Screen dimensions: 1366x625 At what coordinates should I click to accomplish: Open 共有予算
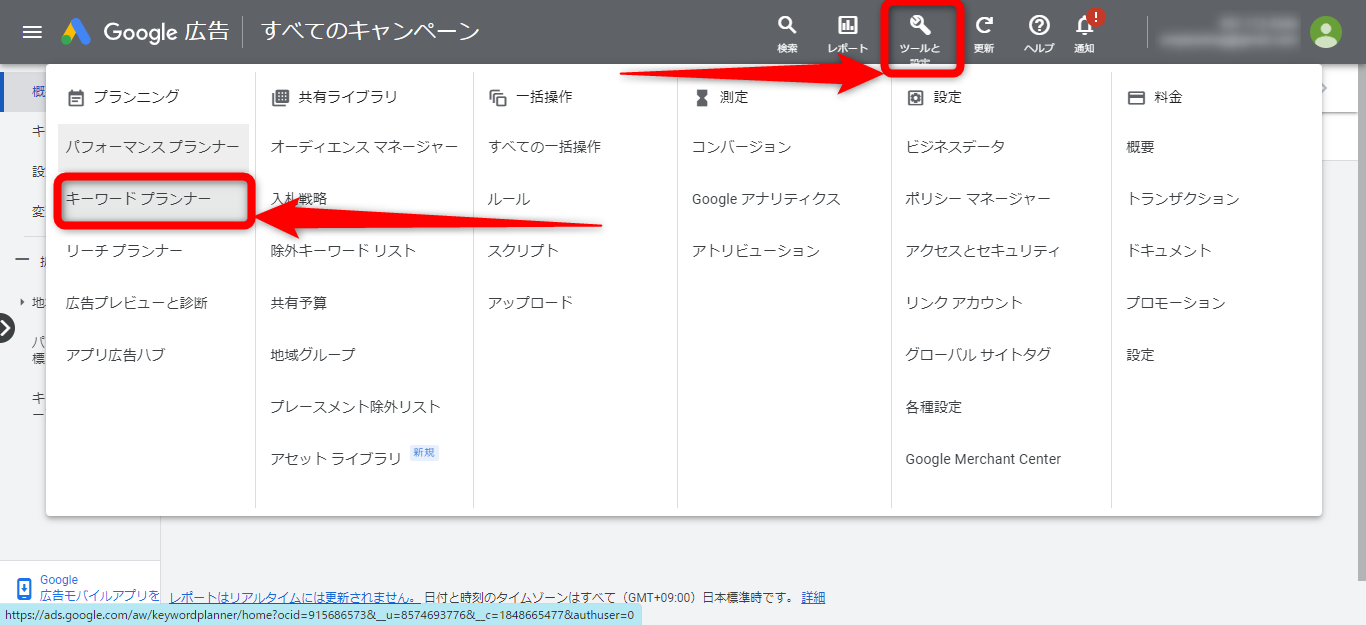(298, 303)
